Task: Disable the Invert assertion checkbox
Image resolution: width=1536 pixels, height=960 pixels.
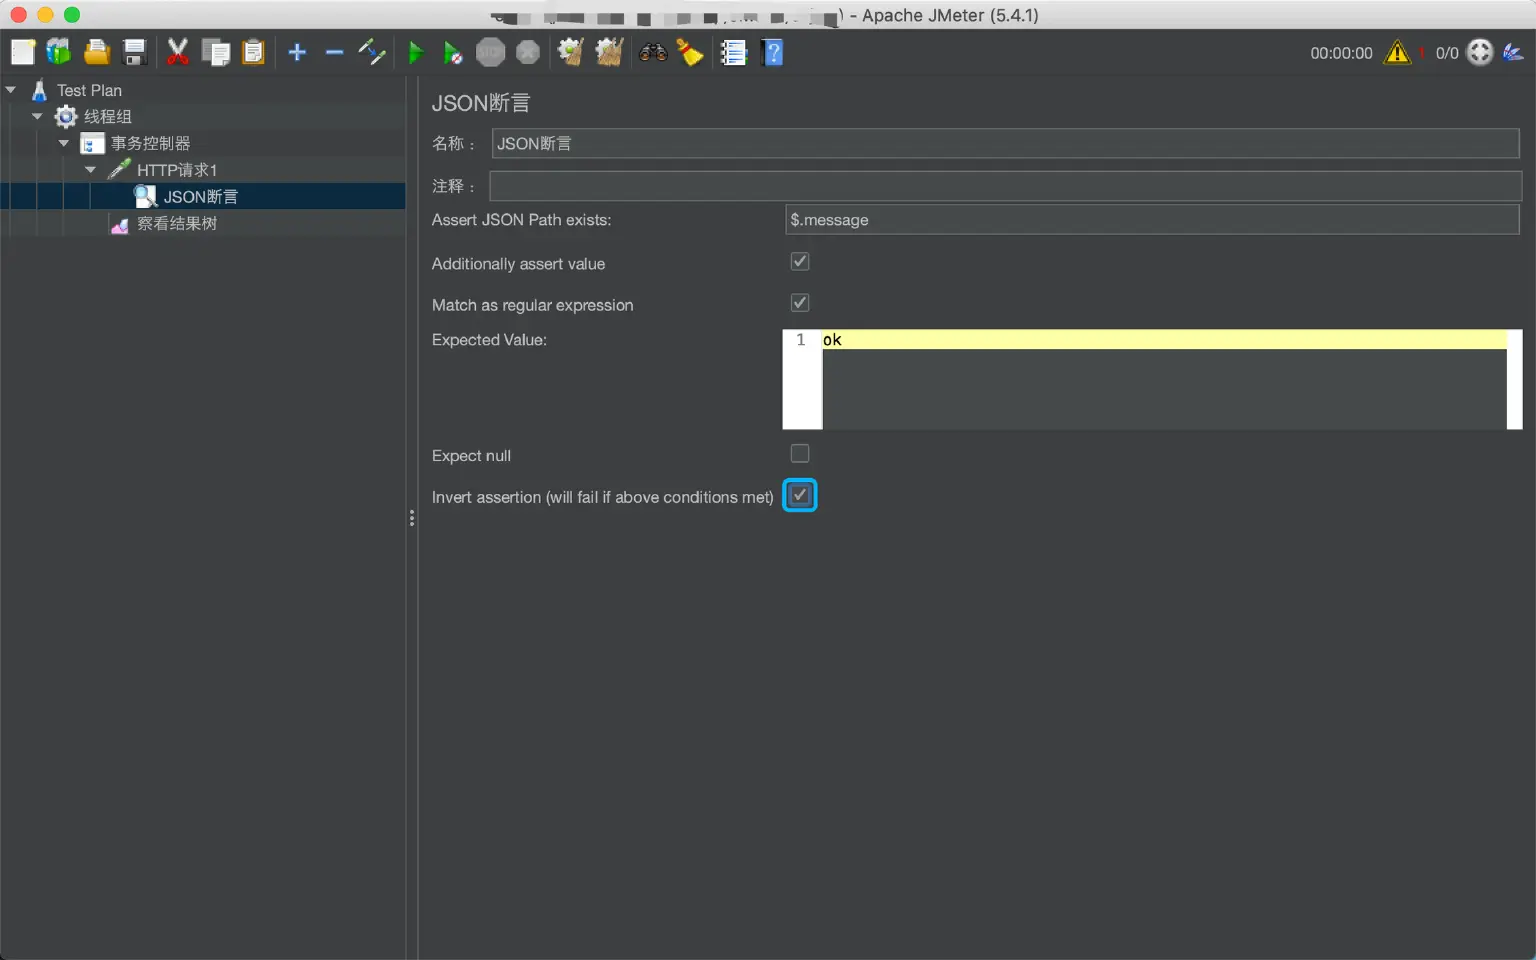Action: click(x=800, y=495)
